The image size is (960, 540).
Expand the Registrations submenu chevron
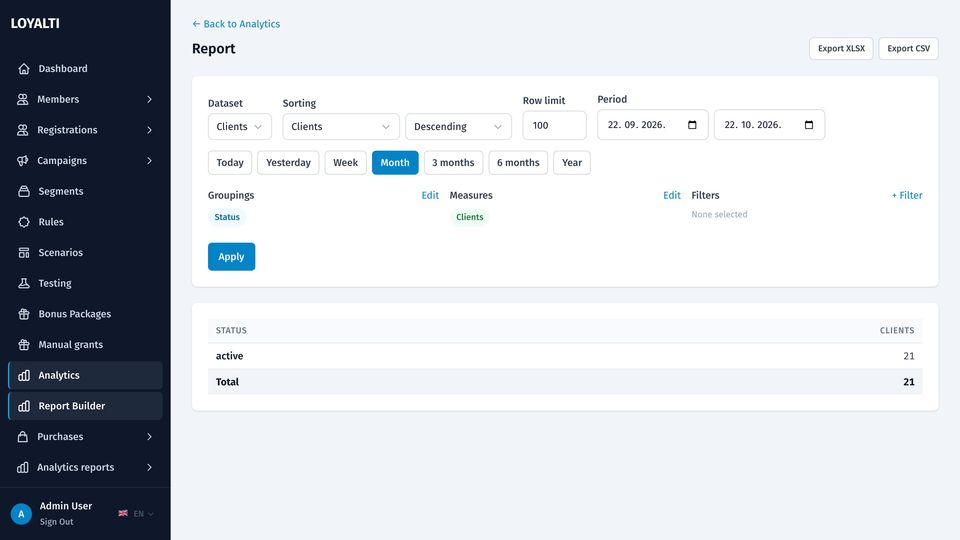[x=149, y=130]
